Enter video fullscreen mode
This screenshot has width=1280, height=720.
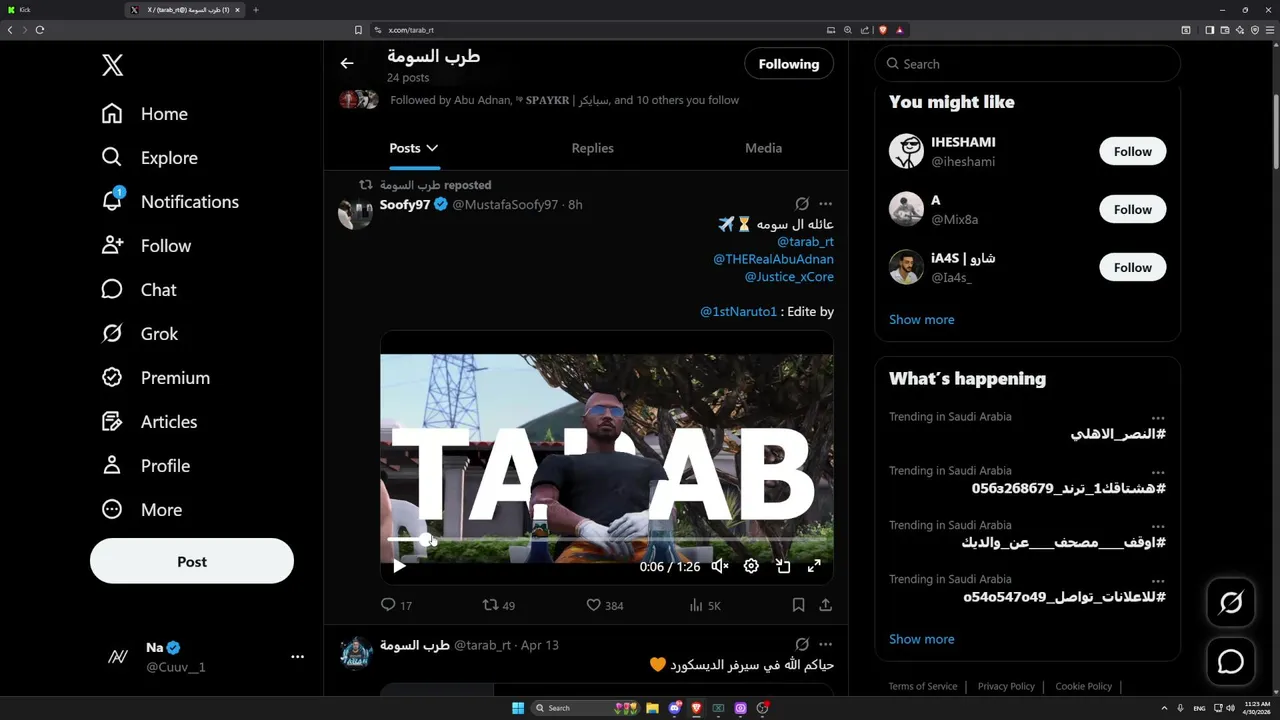[x=814, y=566]
